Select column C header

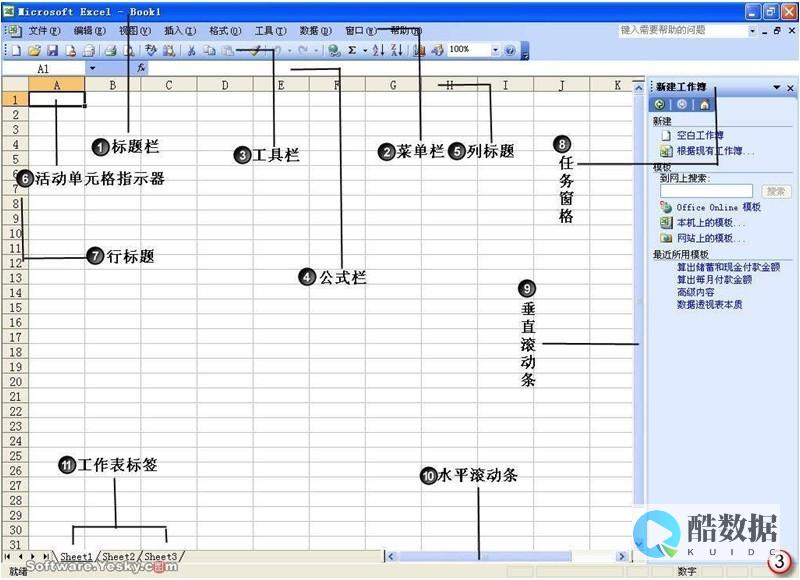tap(169, 85)
